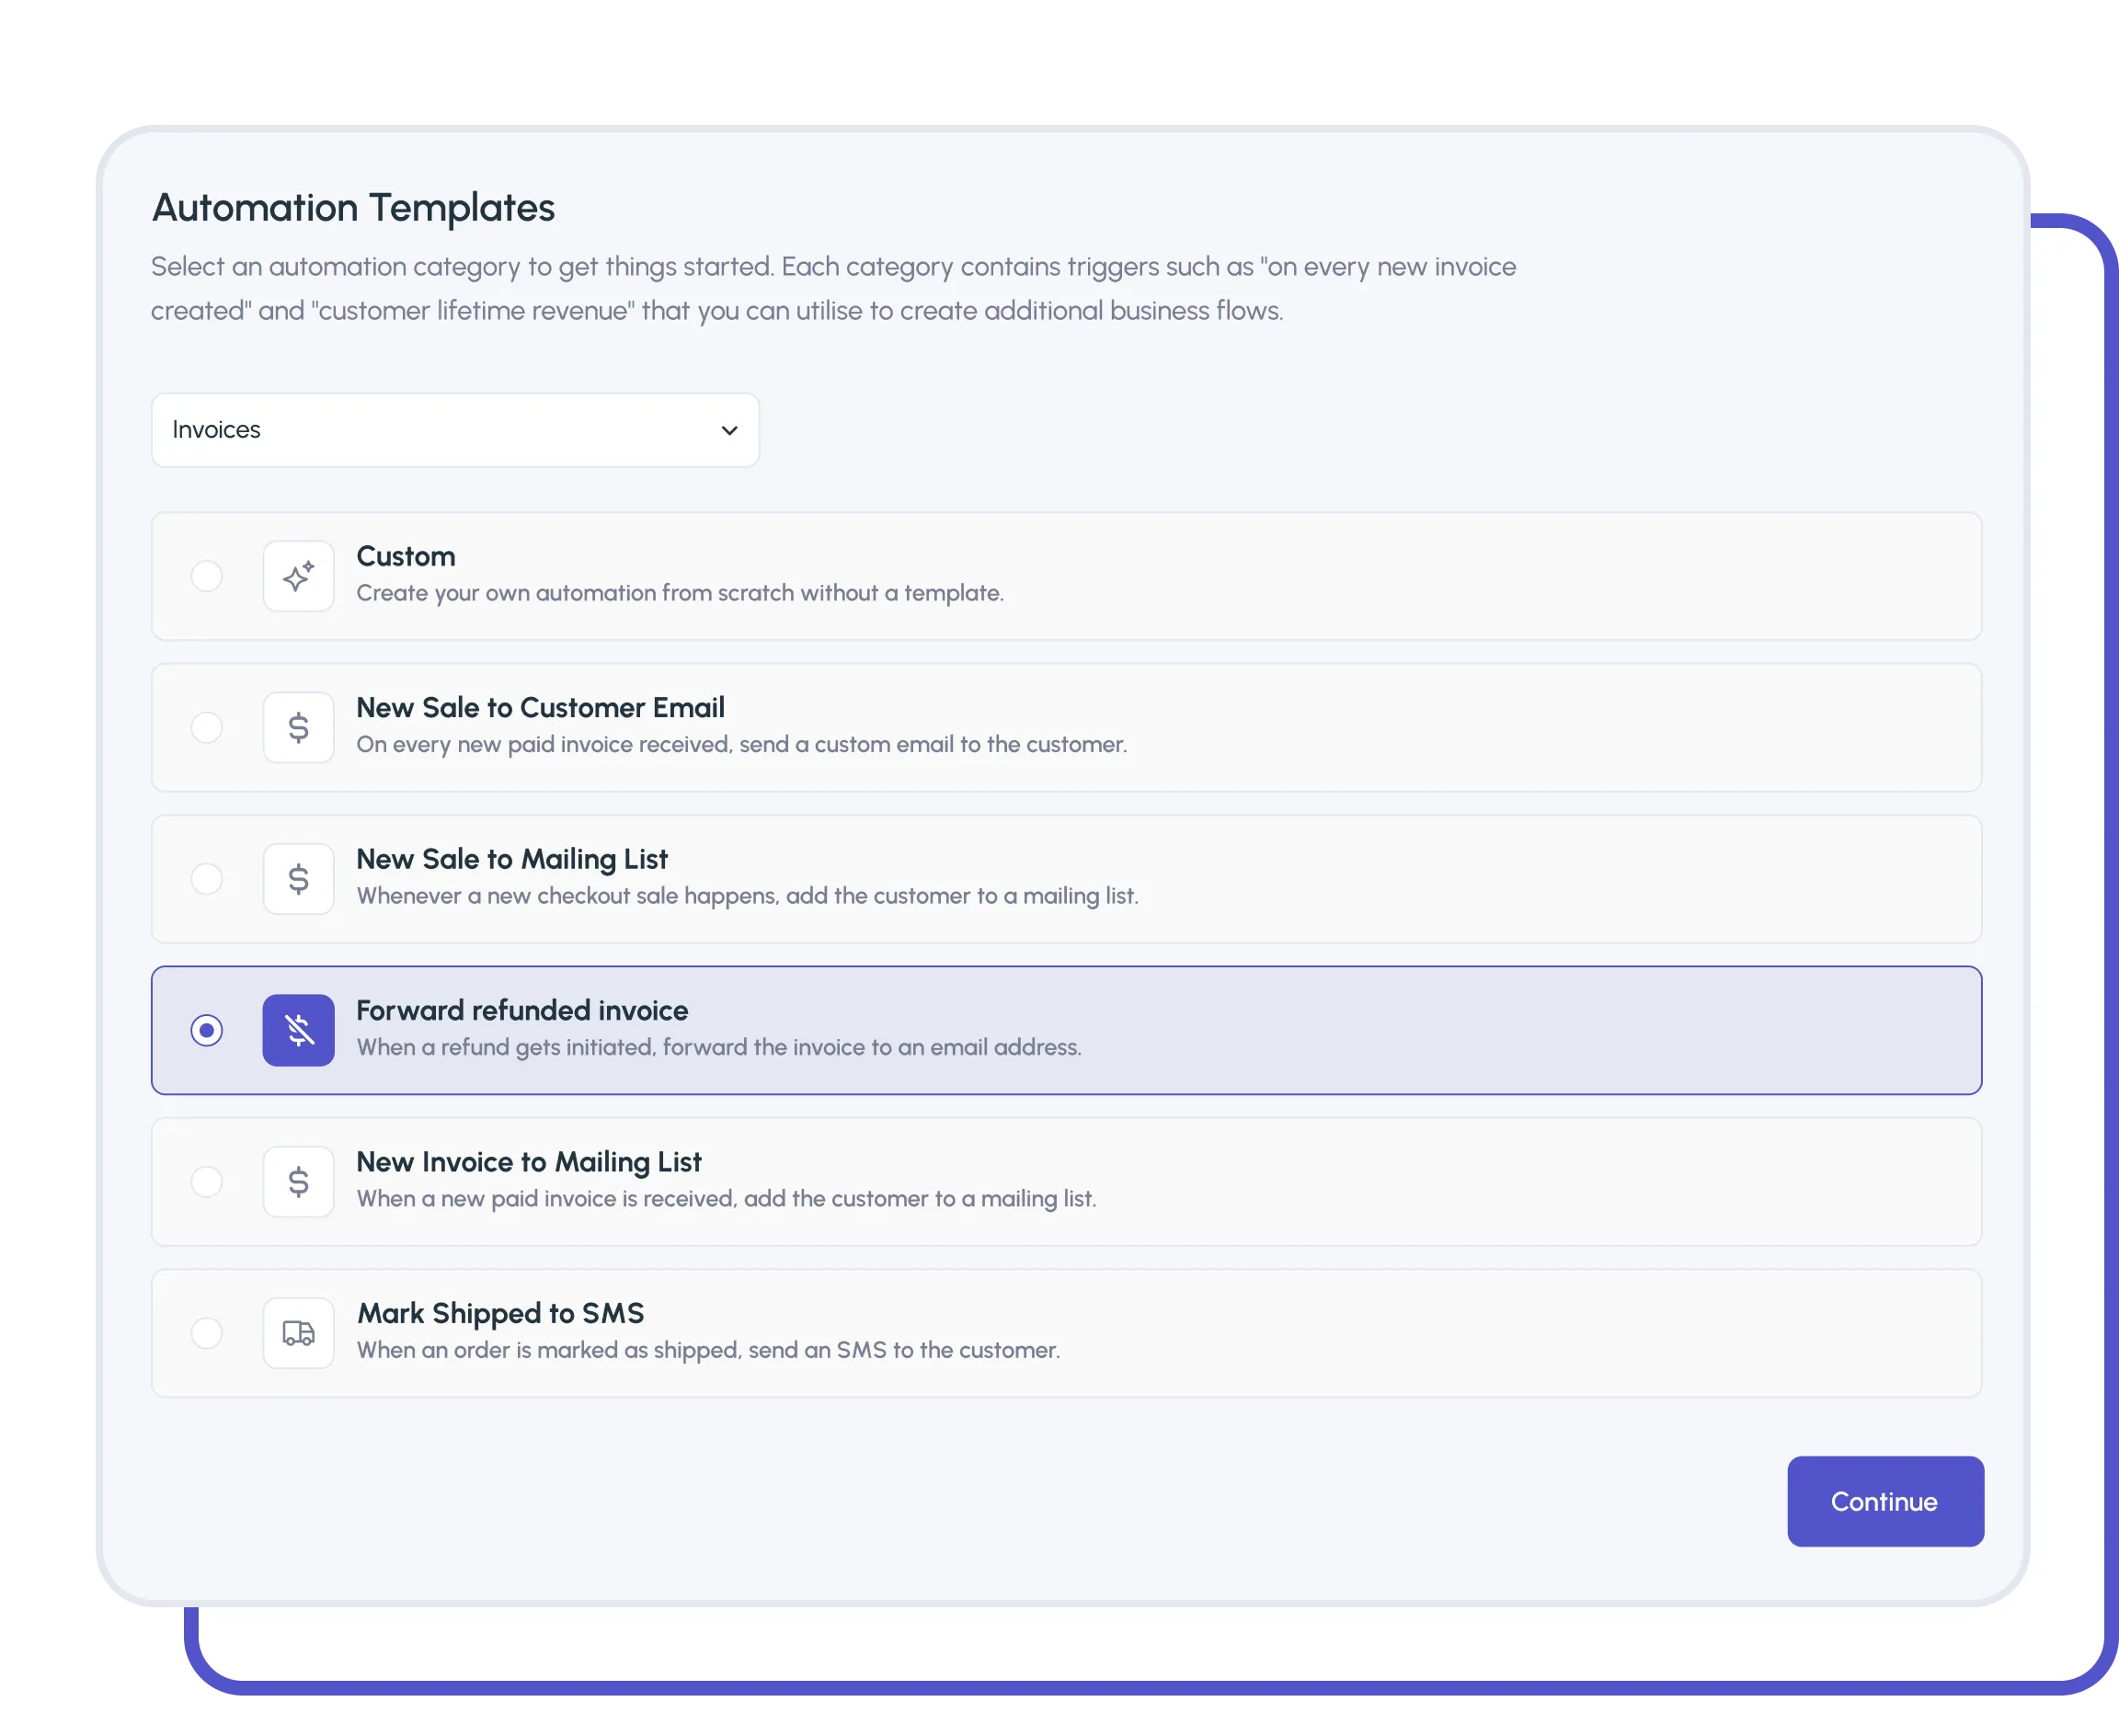Screen dimensions: 2119x1736
Task: Open the Invoices category dropdown
Action: pos(454,430)
